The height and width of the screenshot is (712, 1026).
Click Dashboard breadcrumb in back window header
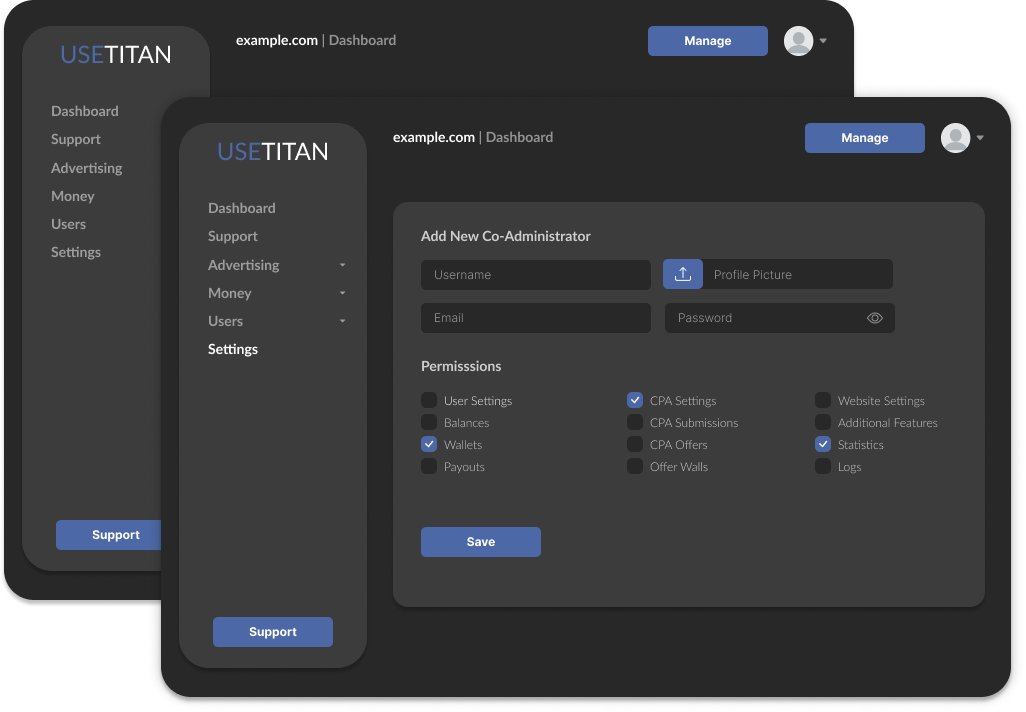[363, 41]
